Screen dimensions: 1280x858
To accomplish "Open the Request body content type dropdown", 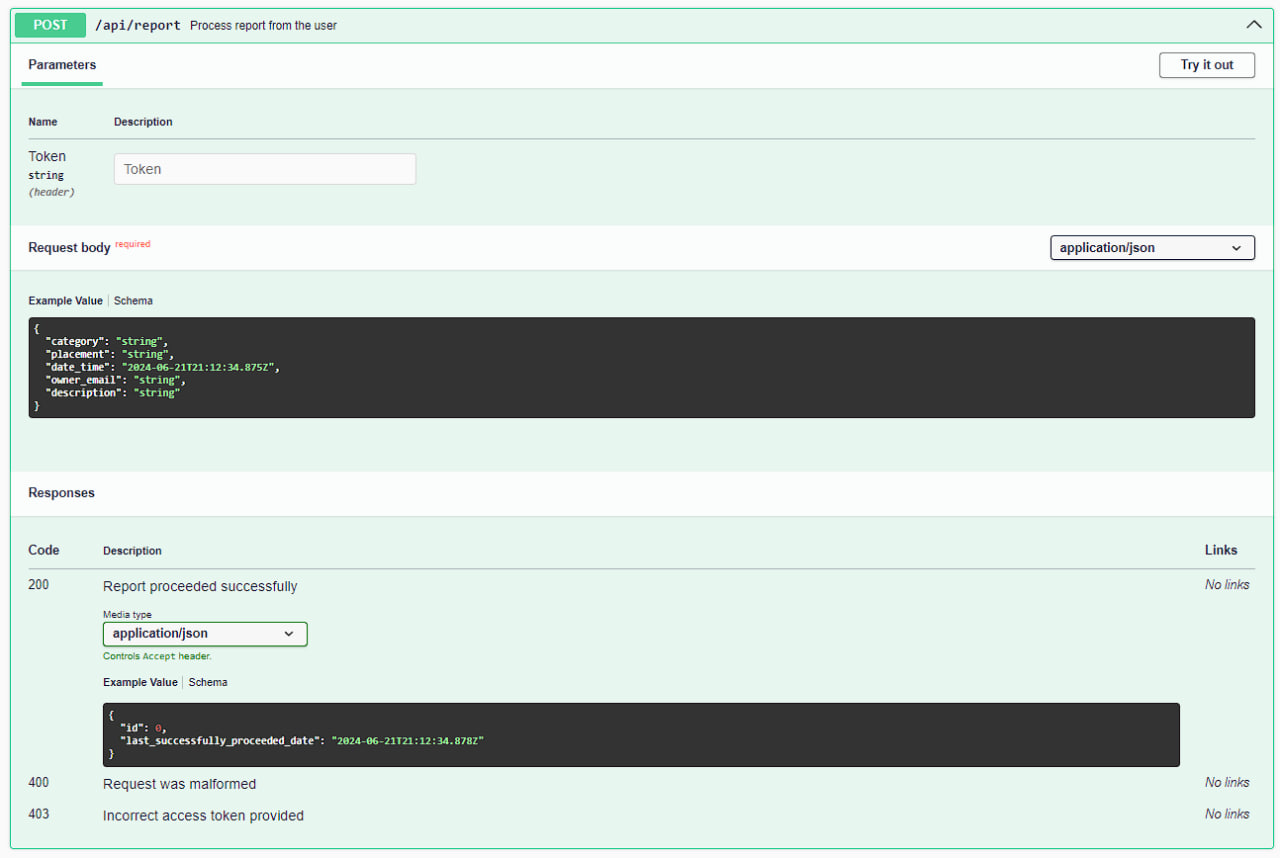I will [x=1151, y=248].
